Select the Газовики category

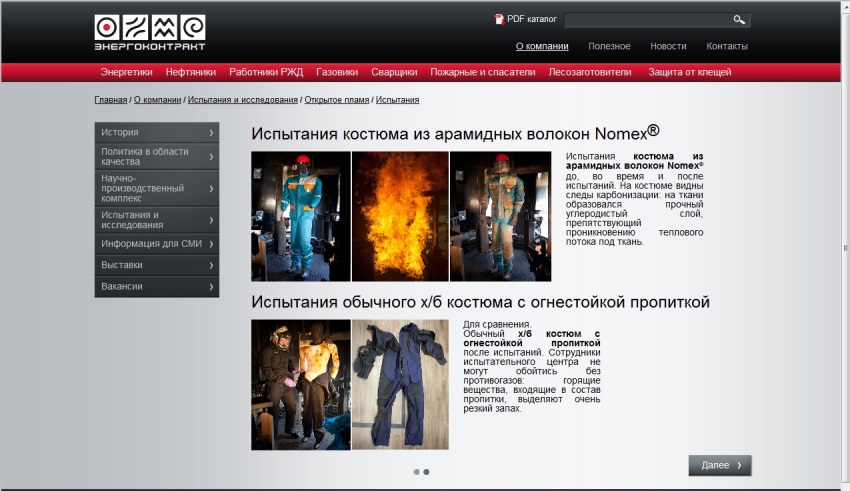coord(337,72)
